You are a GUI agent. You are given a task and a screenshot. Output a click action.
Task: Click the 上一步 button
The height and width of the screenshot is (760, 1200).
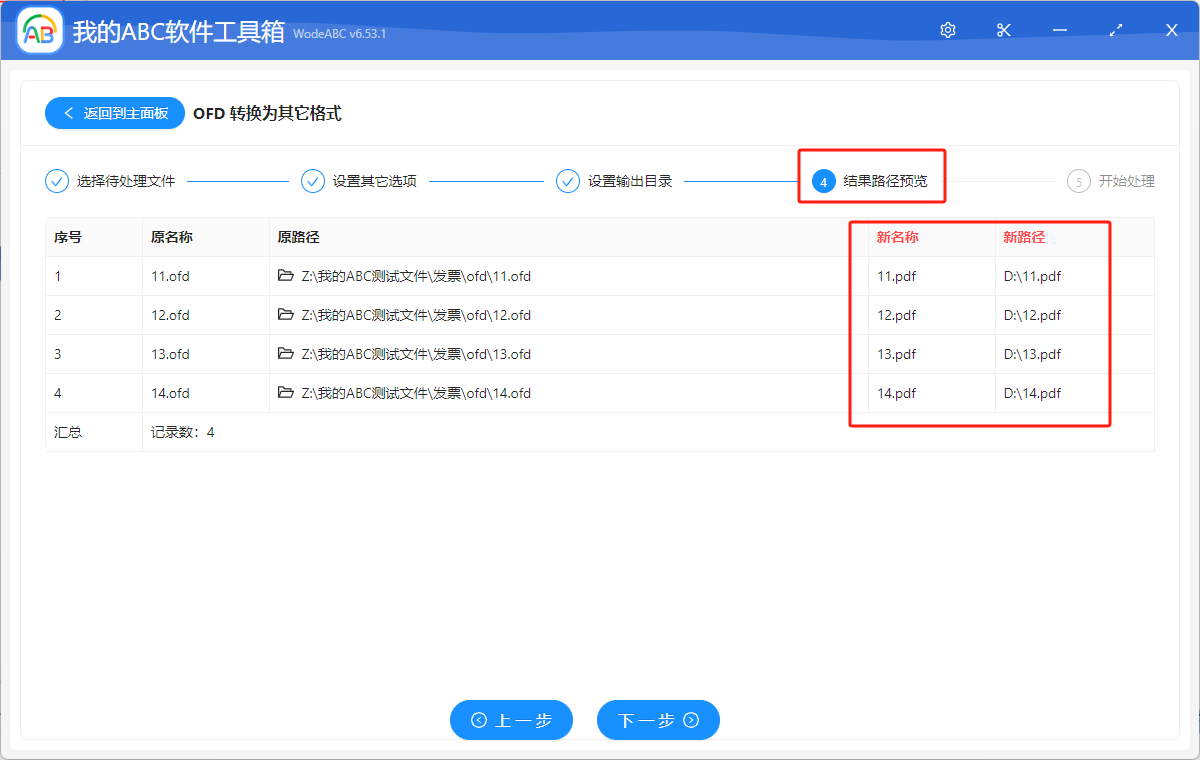(511, 720)
